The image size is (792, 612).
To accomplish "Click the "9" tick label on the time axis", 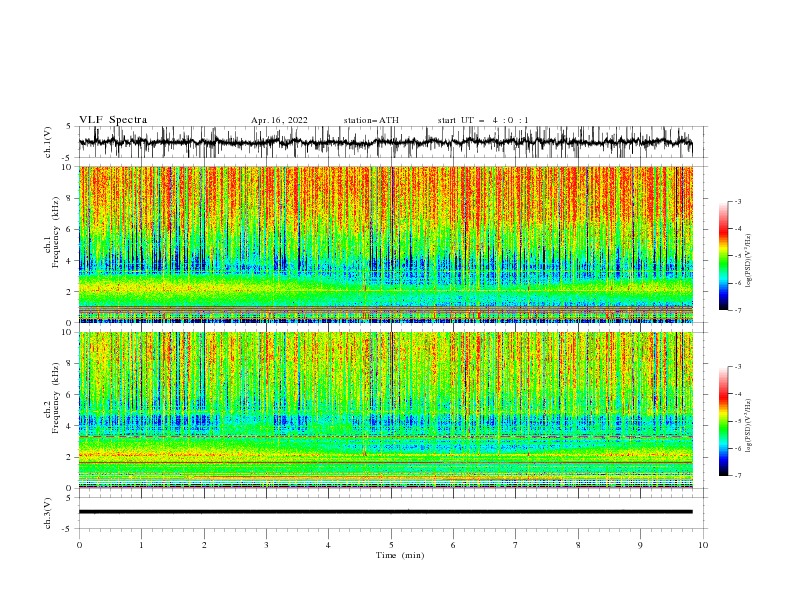I will [x=640, y=545].
